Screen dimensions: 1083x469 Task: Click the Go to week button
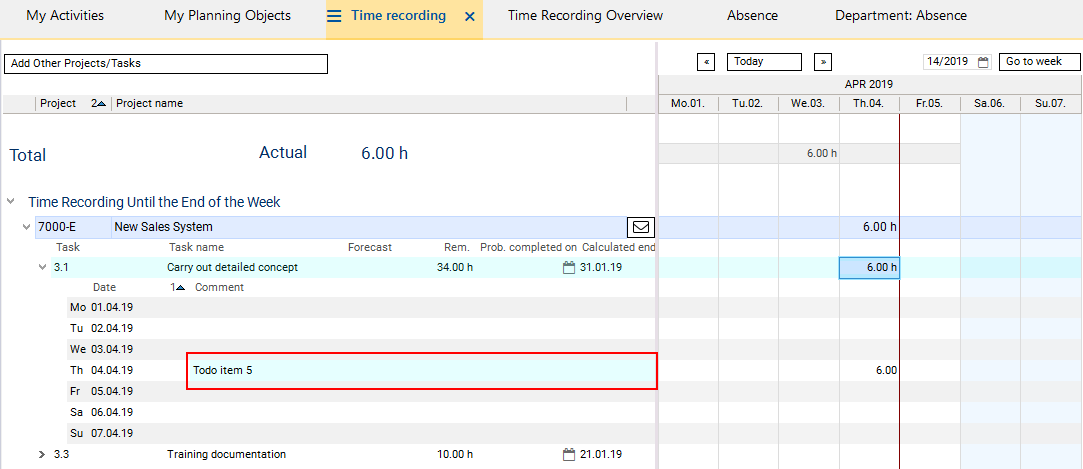(1040, 62)
